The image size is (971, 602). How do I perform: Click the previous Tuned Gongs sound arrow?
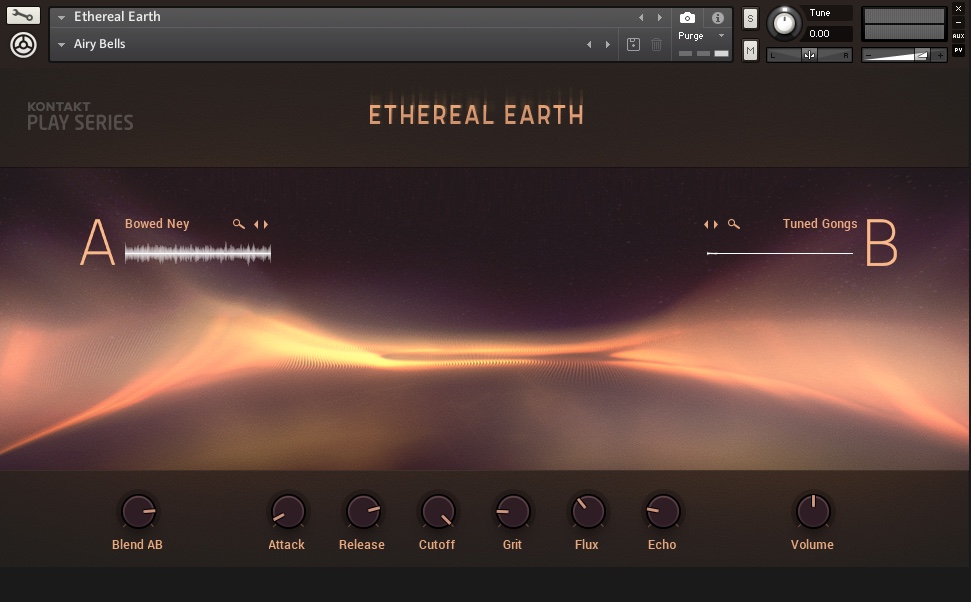(x=707, y=224)
